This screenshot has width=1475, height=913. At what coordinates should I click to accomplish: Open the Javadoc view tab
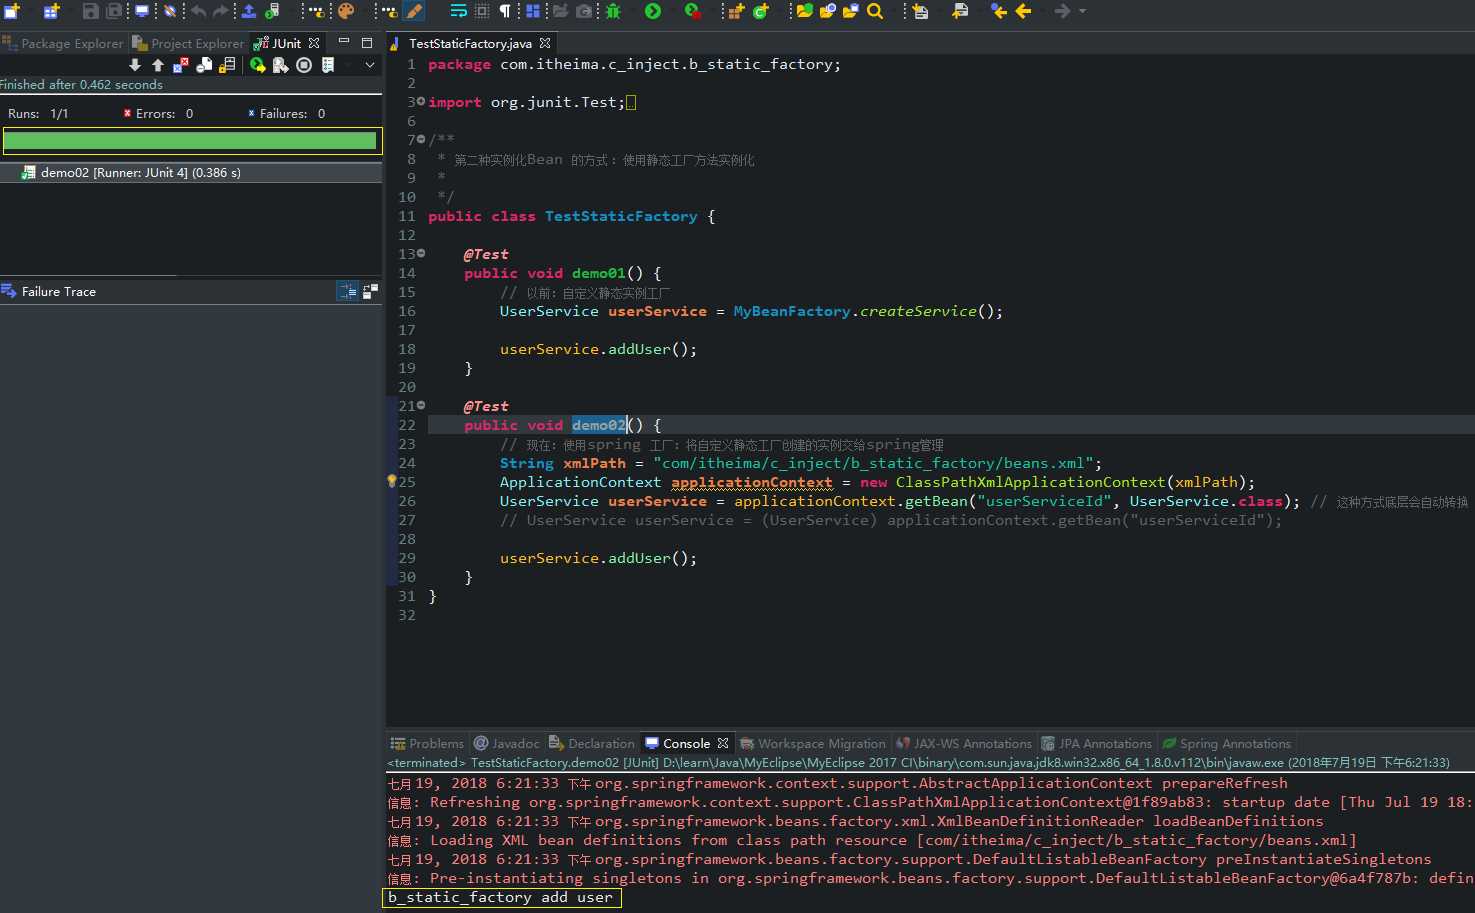[x=507, y=743]
